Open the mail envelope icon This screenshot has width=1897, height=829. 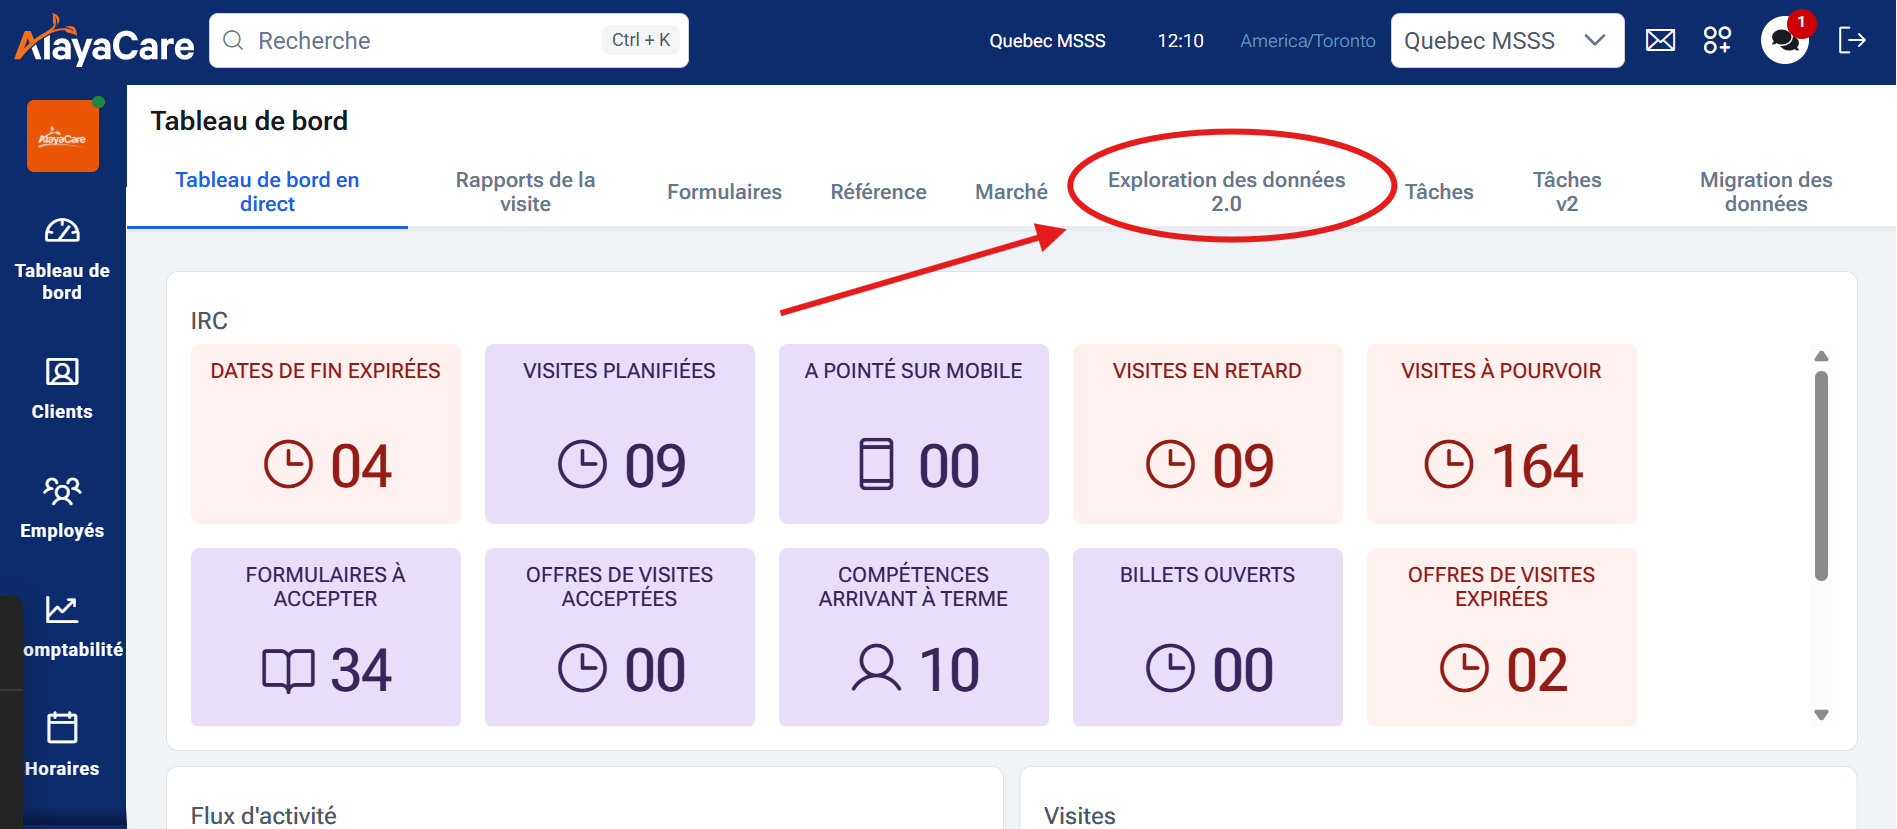pyautogui.click(x=1660, y=40)
